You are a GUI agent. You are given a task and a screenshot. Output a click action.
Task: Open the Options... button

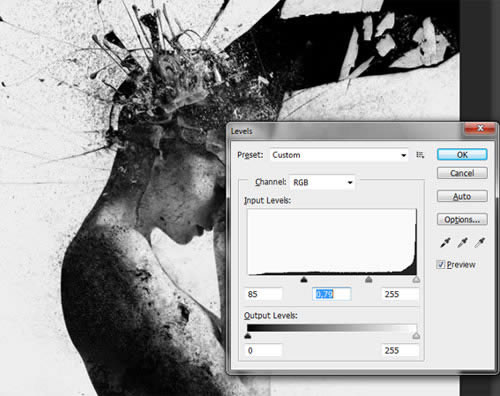[x=462, y=220]
